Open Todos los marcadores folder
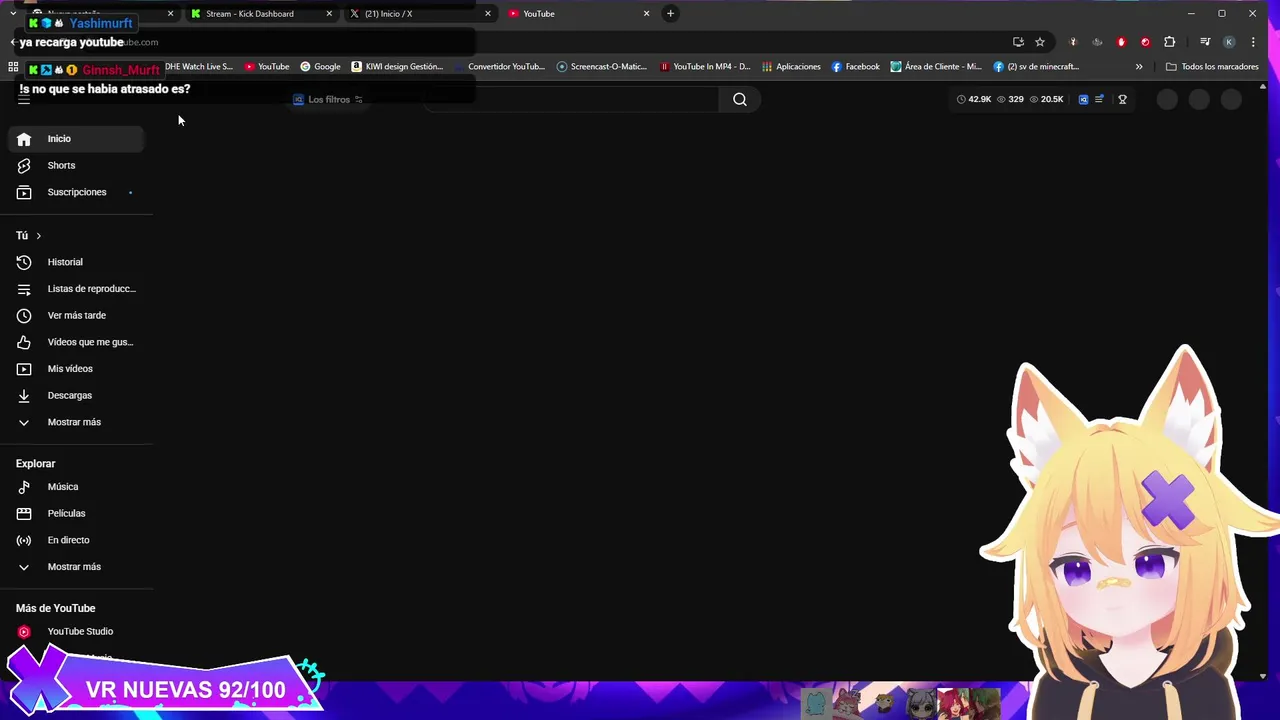 [x=1212, y=67]
